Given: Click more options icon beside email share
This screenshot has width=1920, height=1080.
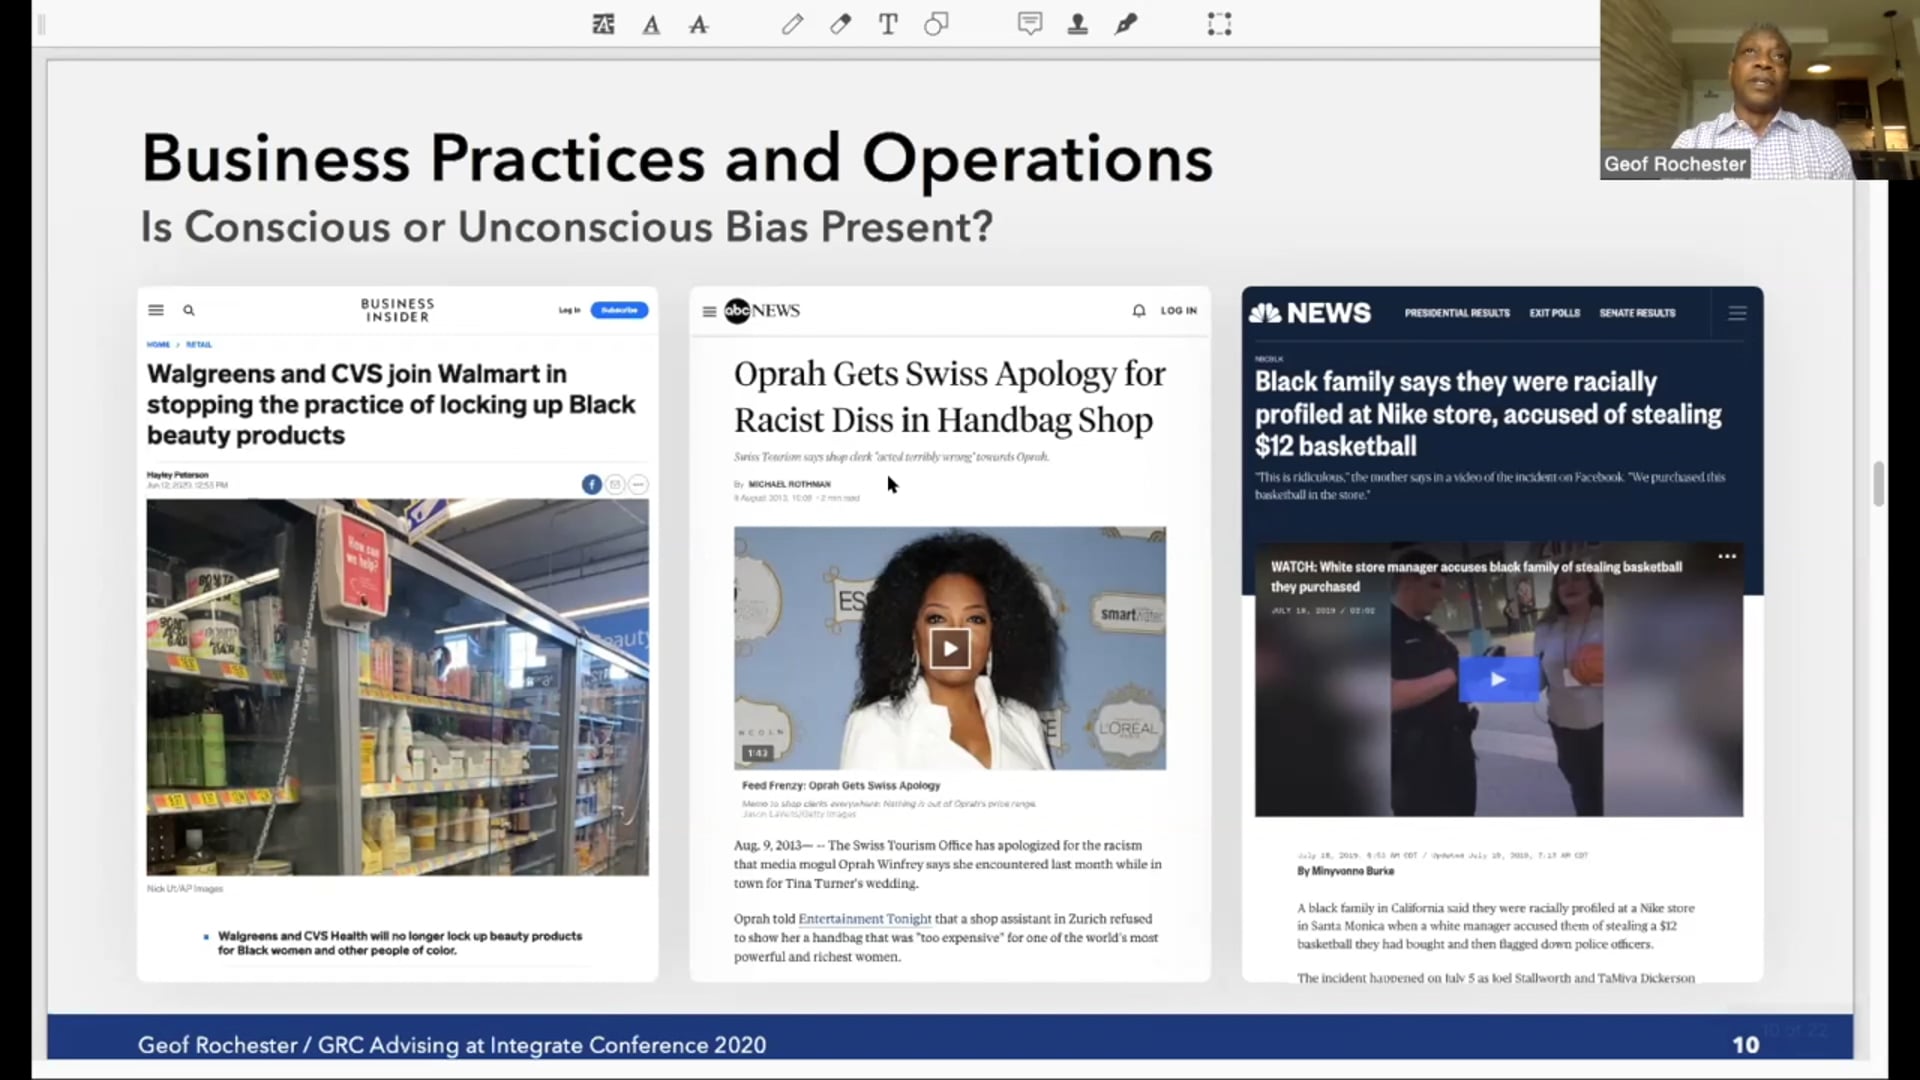Looking at the screenshot, I should point(638,484).
